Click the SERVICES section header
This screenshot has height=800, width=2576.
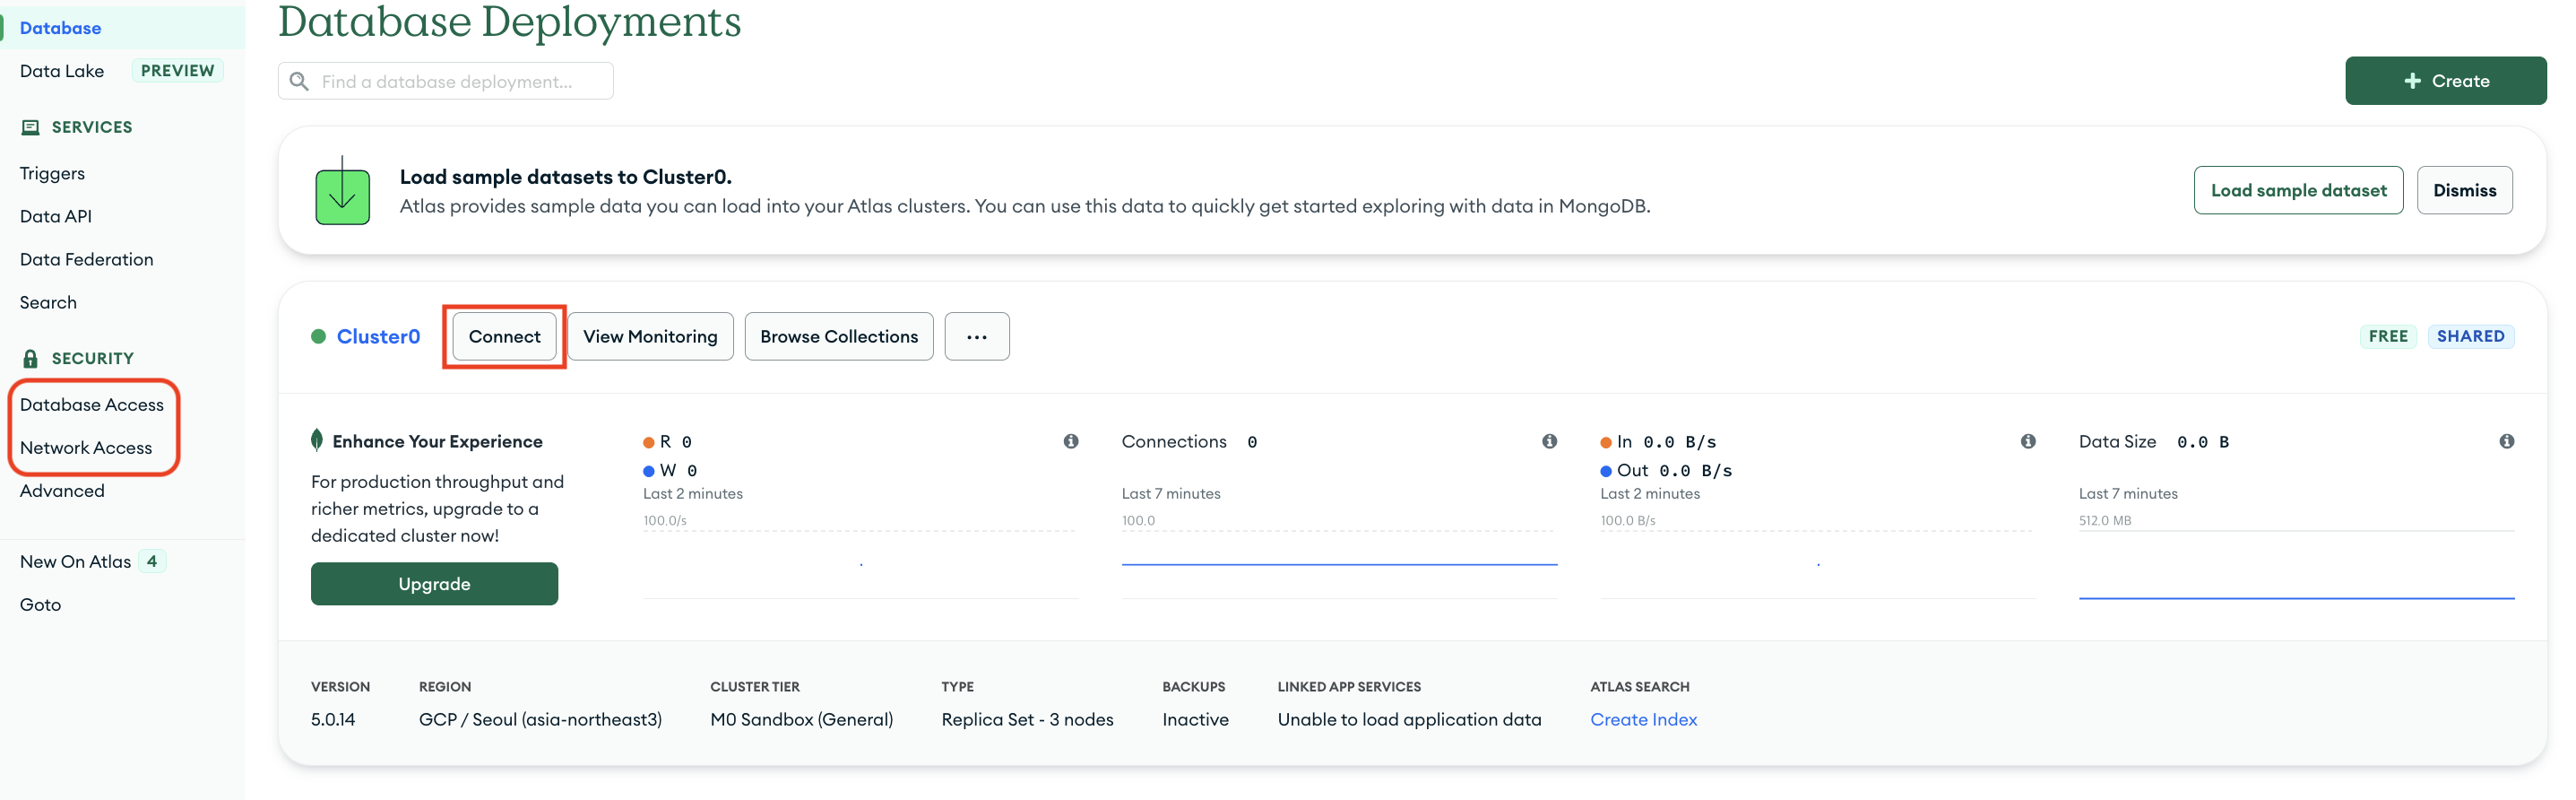click(92, 127)
